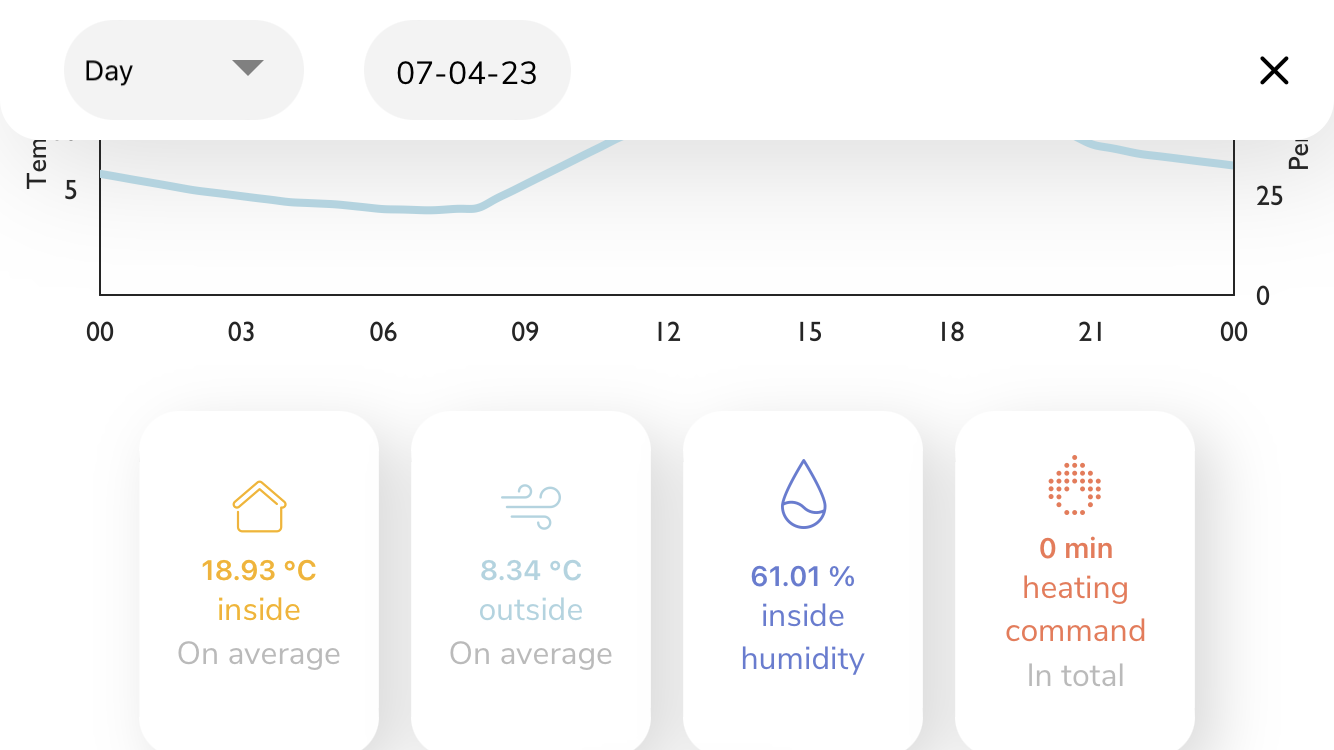This screenshot has height=750, width=1334.
Task: Close the chart panel with X
Action: pos(1274,70)
